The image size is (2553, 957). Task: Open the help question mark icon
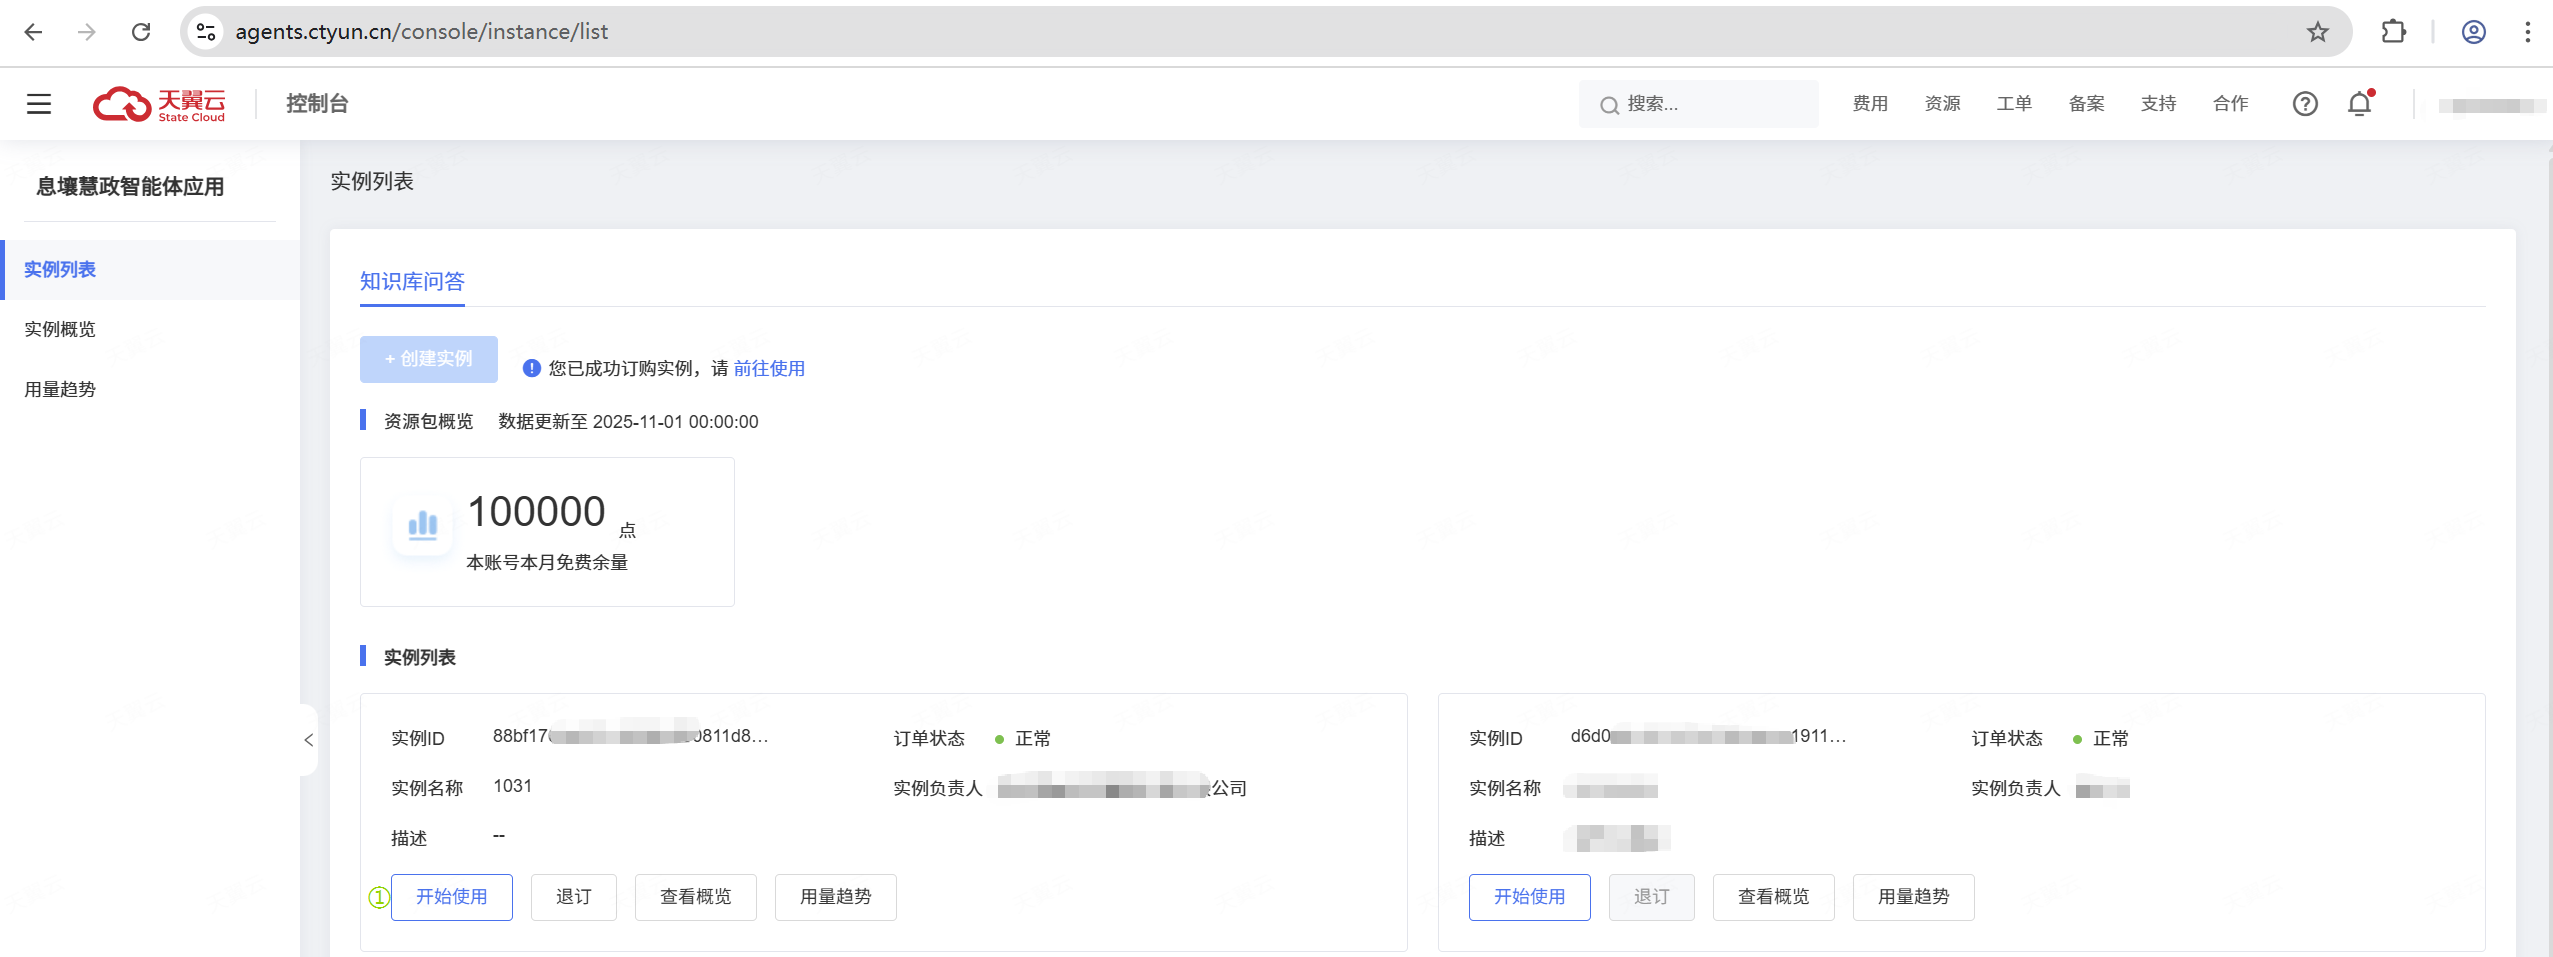[x=2304, y=104]
